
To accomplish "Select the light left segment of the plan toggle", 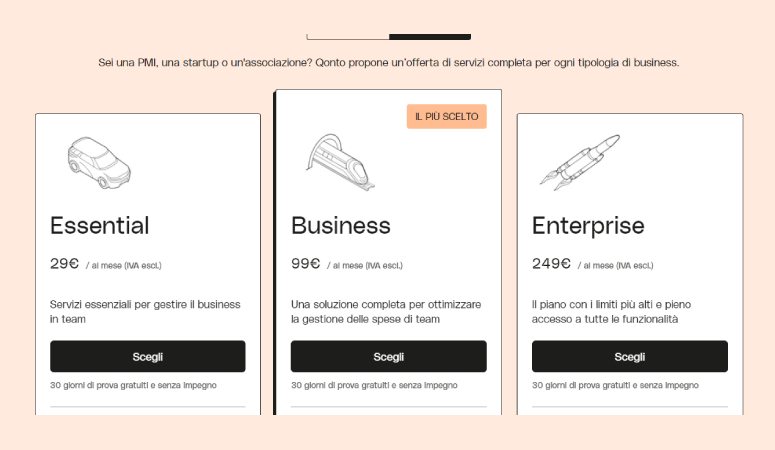I will tap(347, 37).
